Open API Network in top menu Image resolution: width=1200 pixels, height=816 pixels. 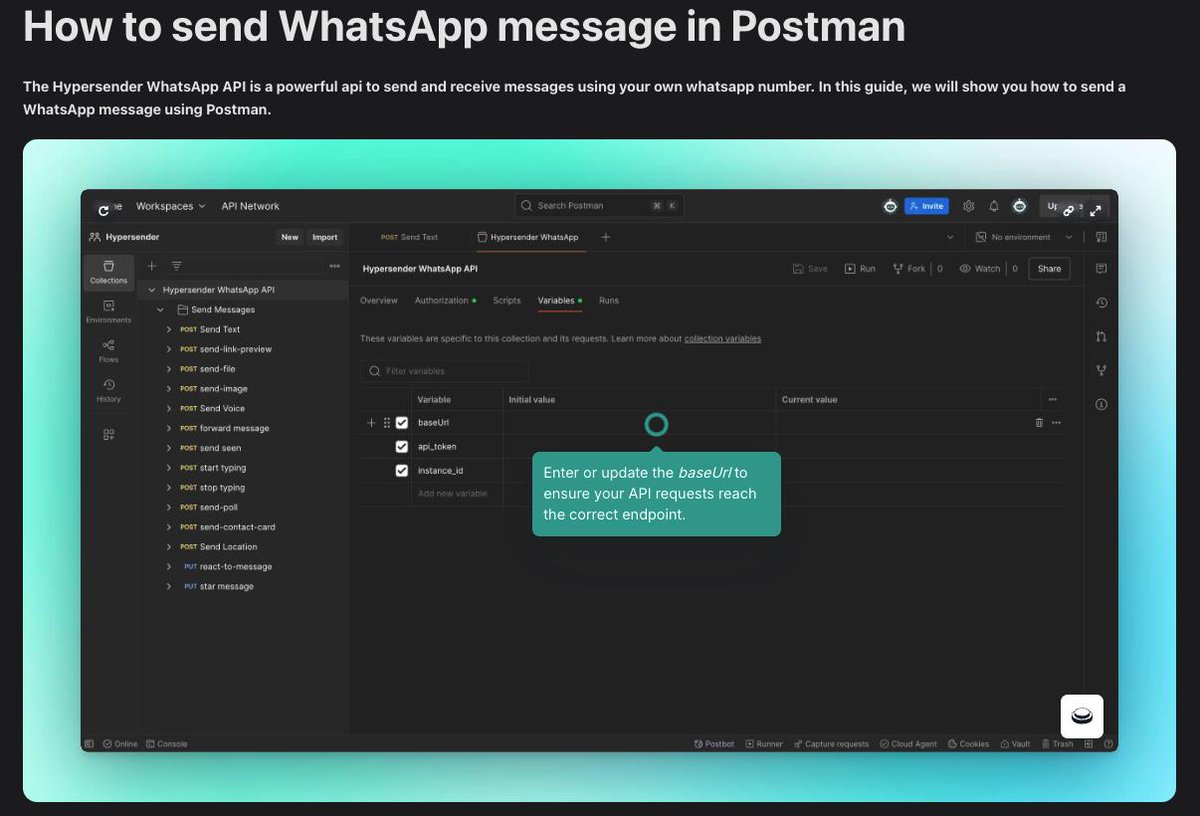(x=251, y=206)
